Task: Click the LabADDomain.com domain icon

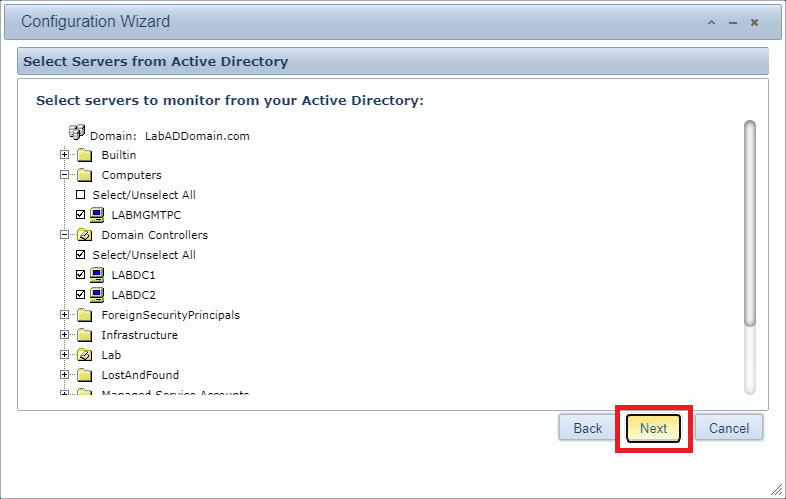Action: [x=77, y=133]
